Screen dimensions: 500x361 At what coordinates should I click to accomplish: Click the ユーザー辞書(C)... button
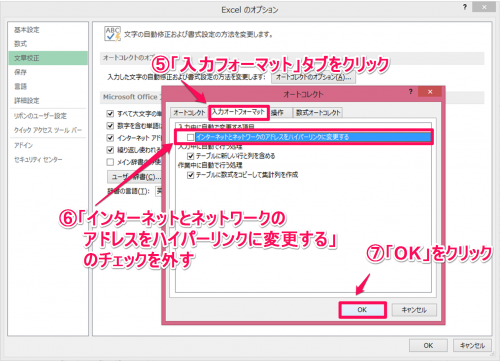pos(135,177)
